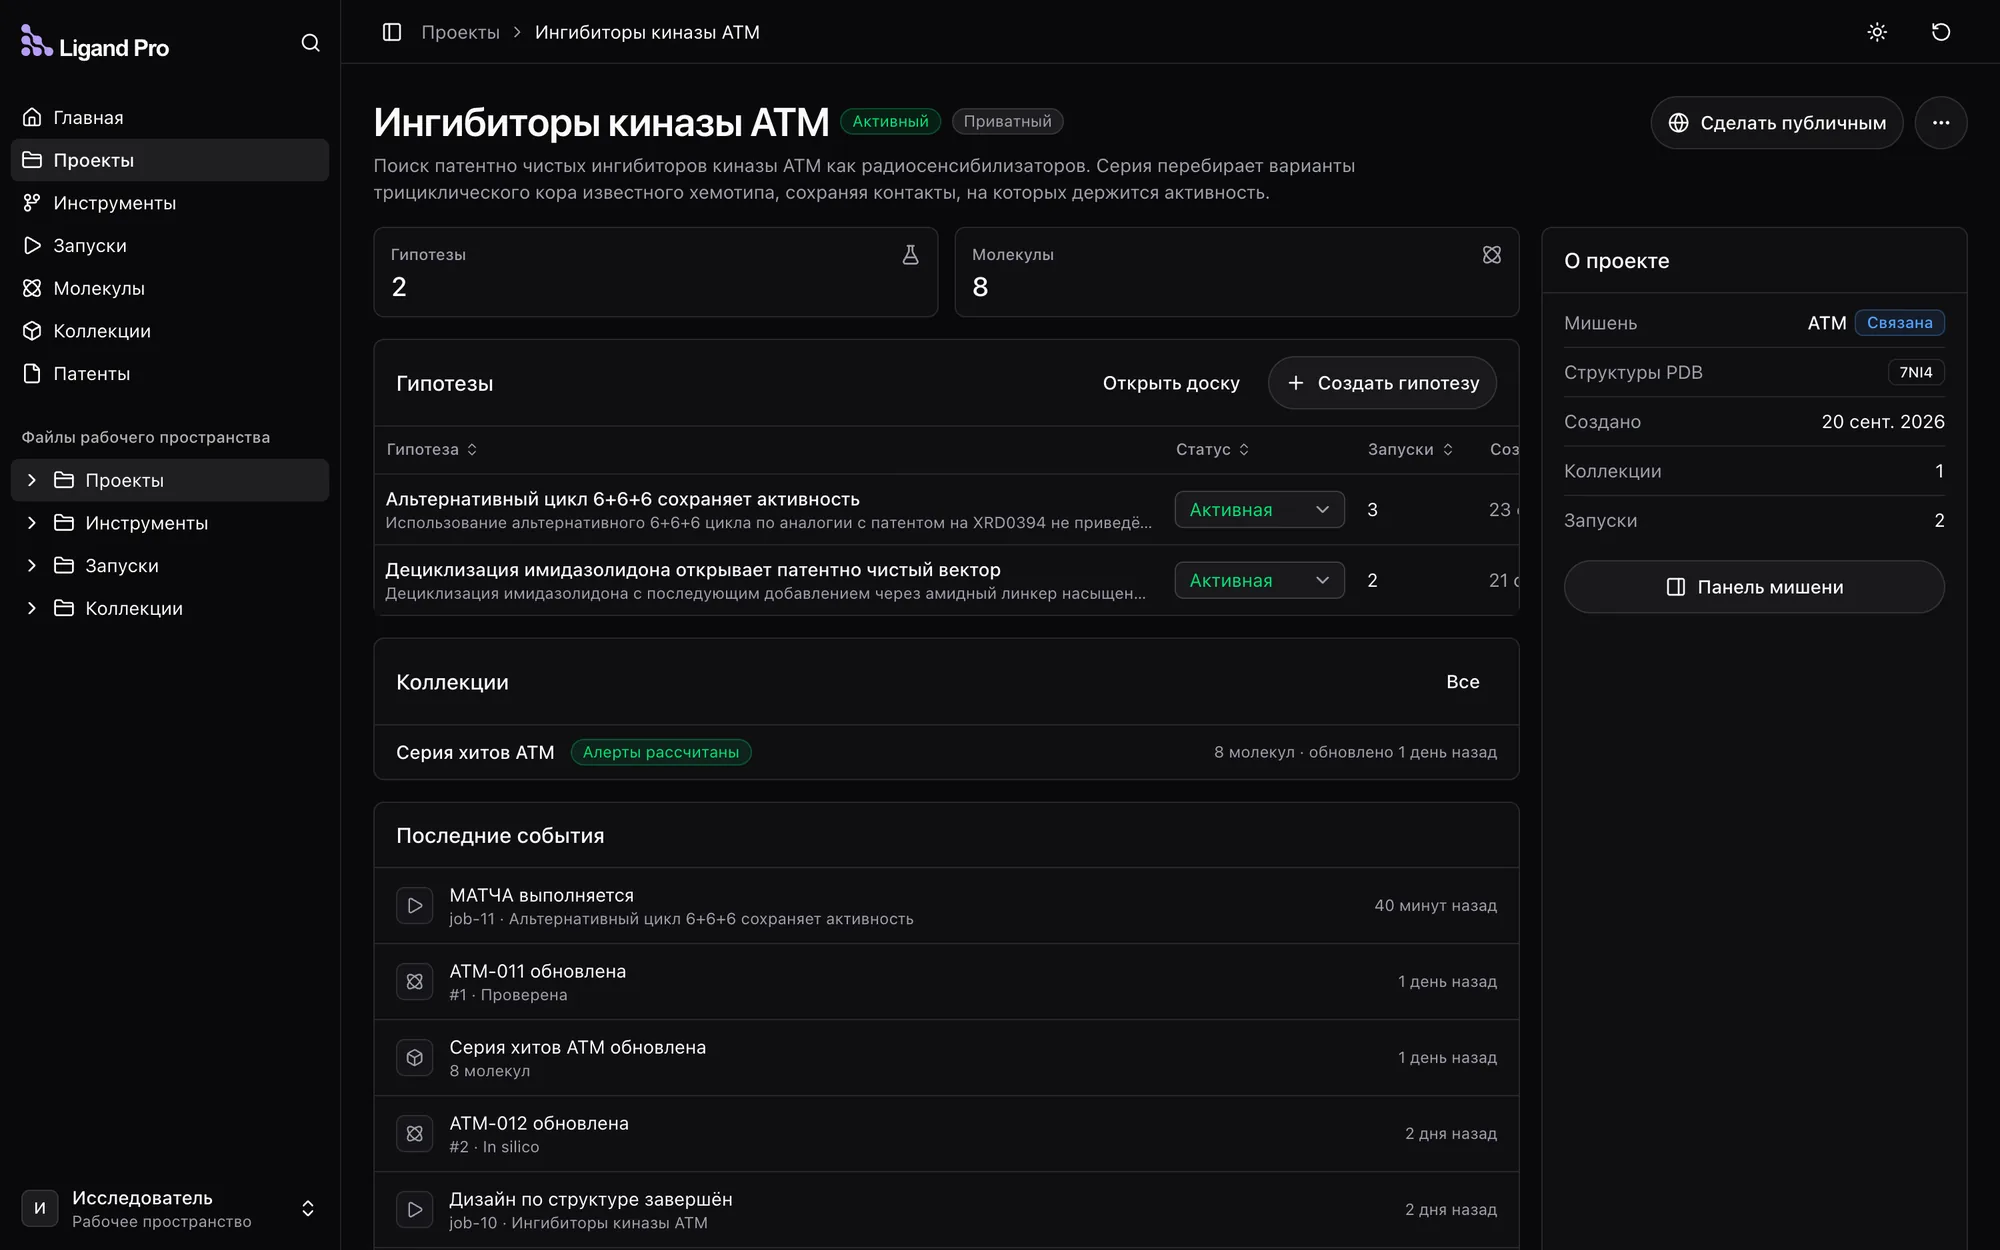Viewport: 2000px width, 1250px height.
Task: Click the play icon beside Запуски nav
Action: pyautogui.click(x=32, y=245)
